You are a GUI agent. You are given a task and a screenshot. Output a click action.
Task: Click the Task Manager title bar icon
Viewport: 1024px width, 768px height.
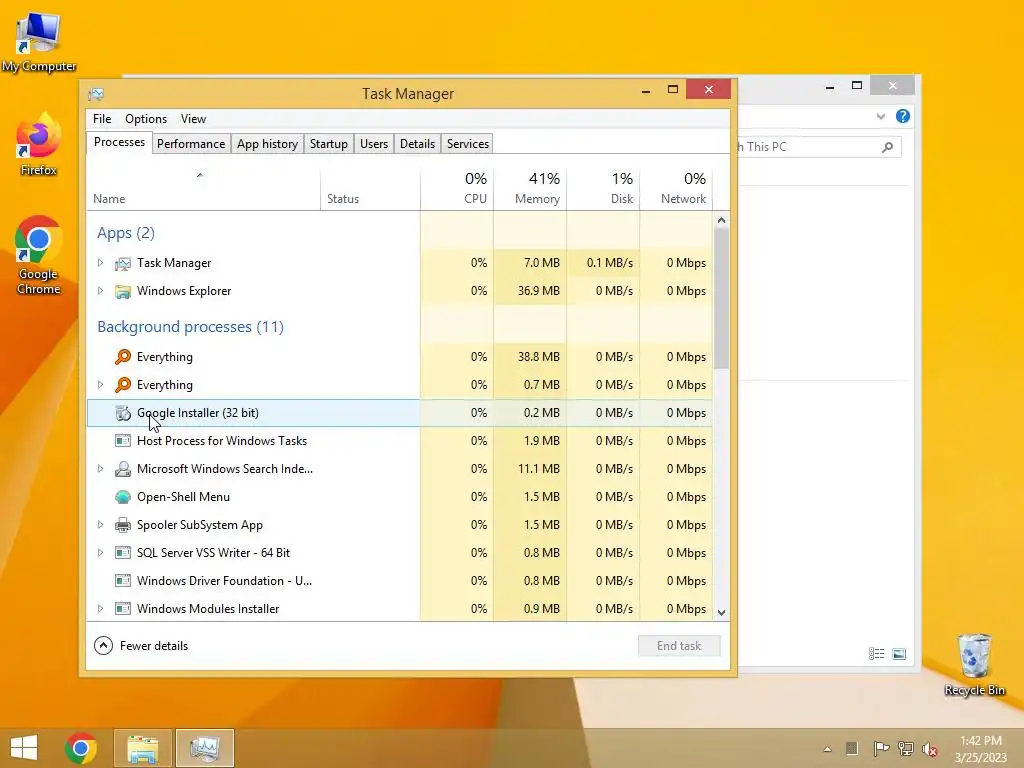point(96,94)
